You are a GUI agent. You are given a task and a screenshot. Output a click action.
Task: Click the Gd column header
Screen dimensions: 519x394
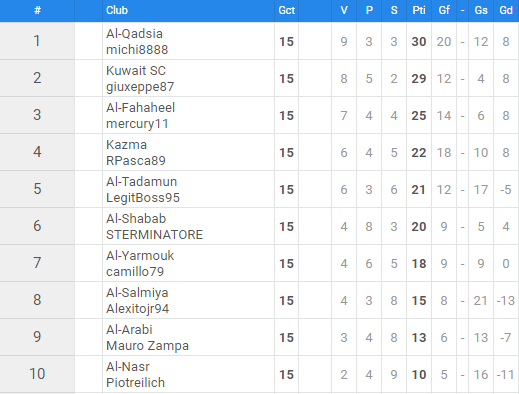click(506, 10)
